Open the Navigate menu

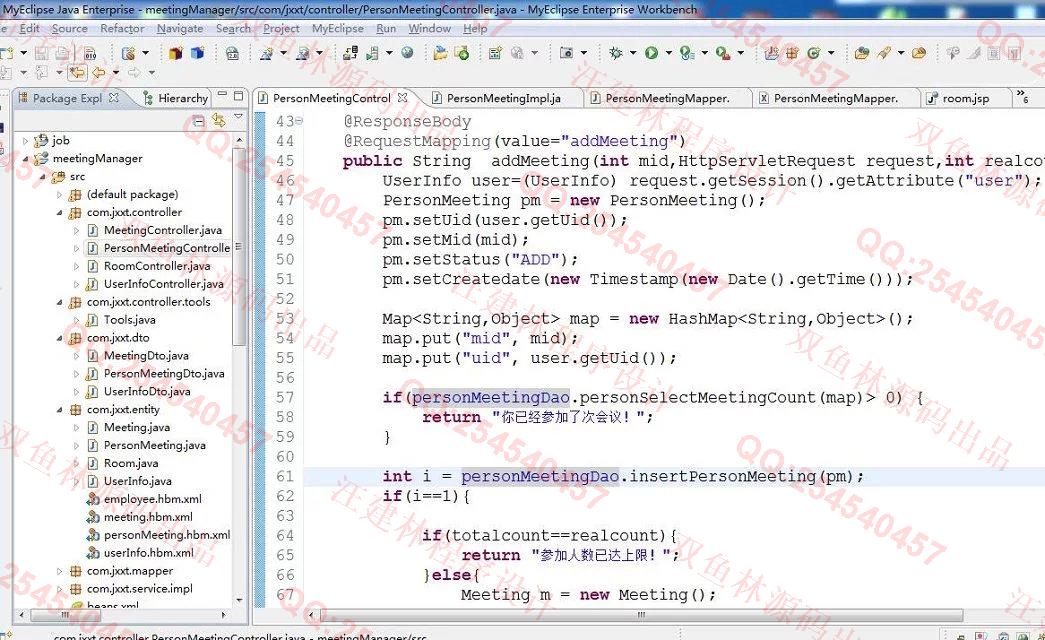(x=180, y=29)
